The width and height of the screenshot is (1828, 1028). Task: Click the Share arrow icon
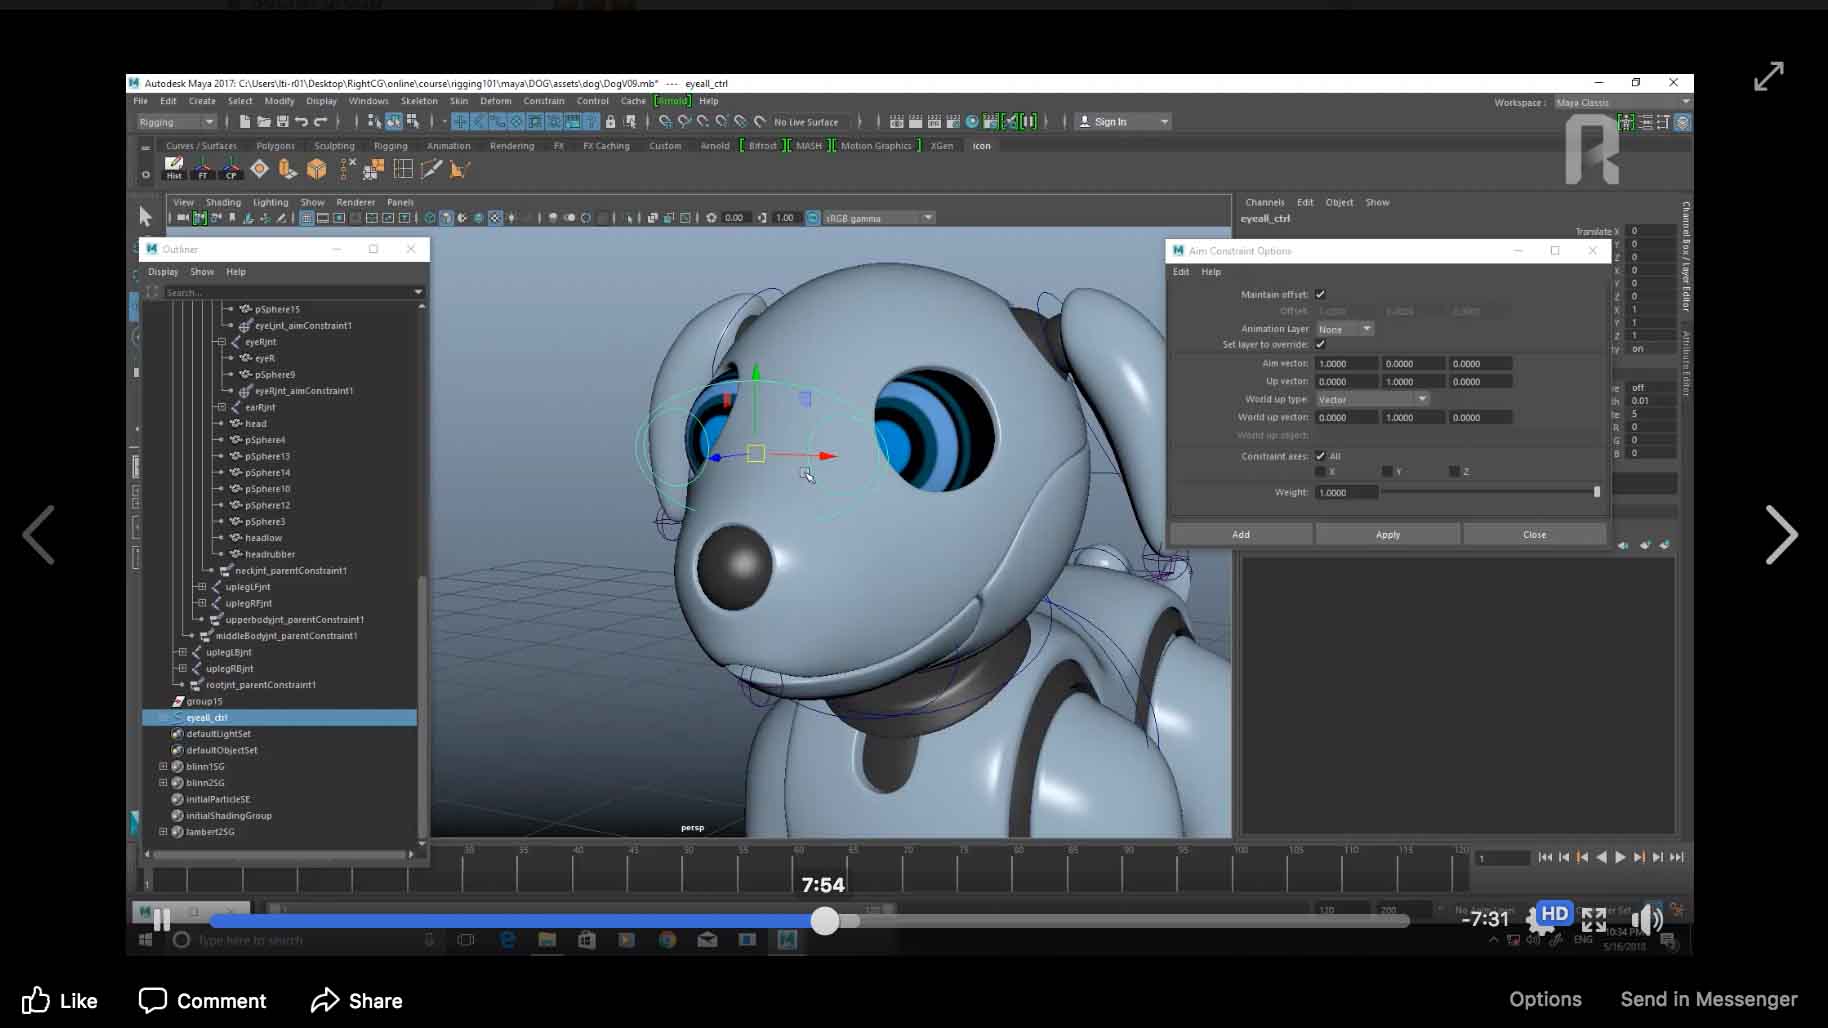[x=325, y=1000]
